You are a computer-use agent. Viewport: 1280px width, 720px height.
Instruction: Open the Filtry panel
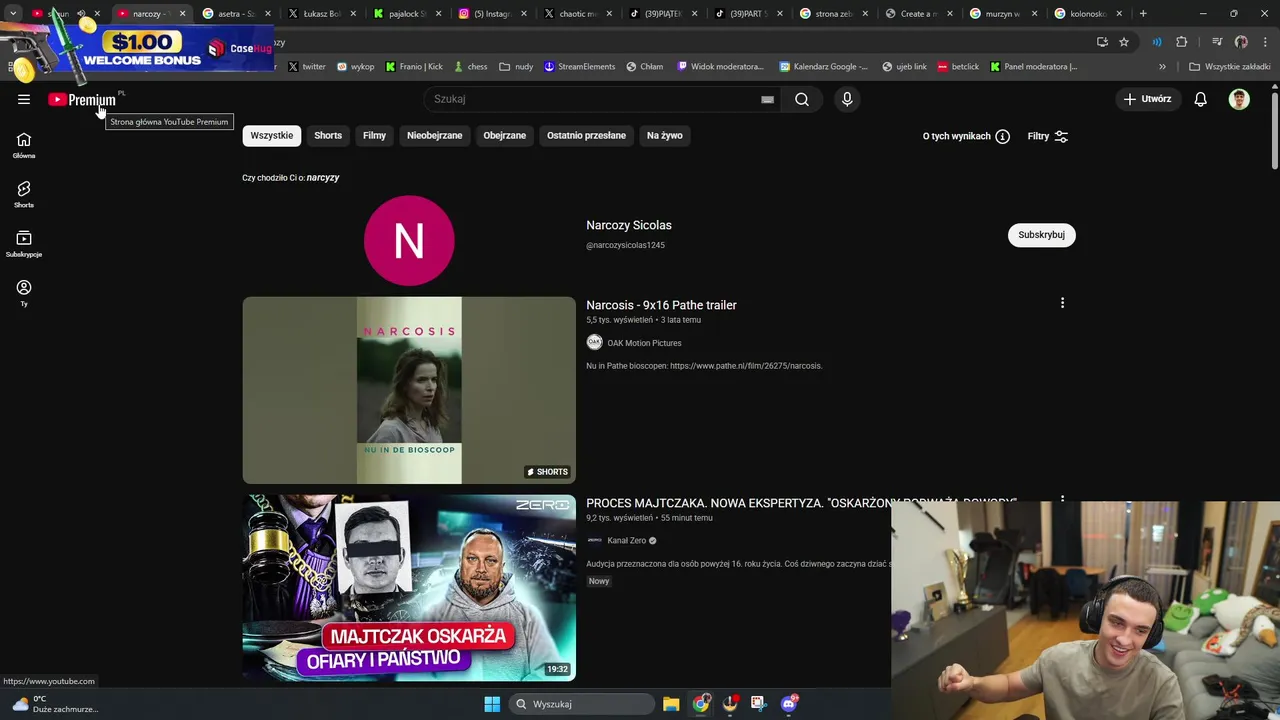(1048, 136)
